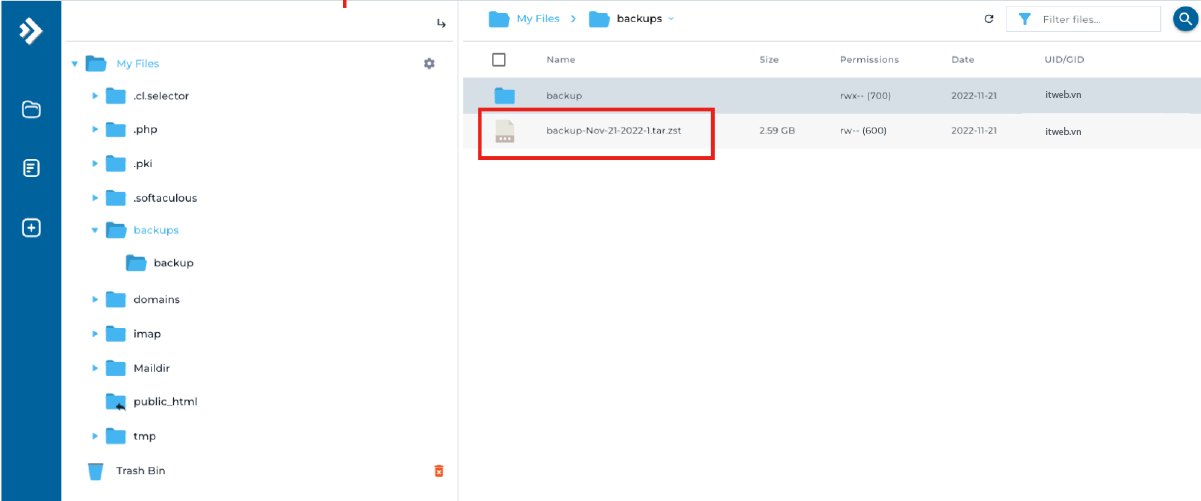Empty trash using the red bin icon
The image size is (1201, 501).
coord(438,471)
